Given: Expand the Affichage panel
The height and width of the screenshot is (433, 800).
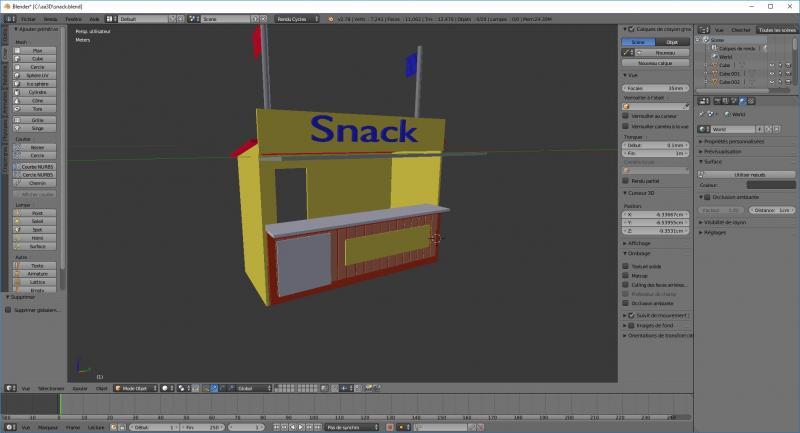Looking at the screenshot, I should [642, 243].
